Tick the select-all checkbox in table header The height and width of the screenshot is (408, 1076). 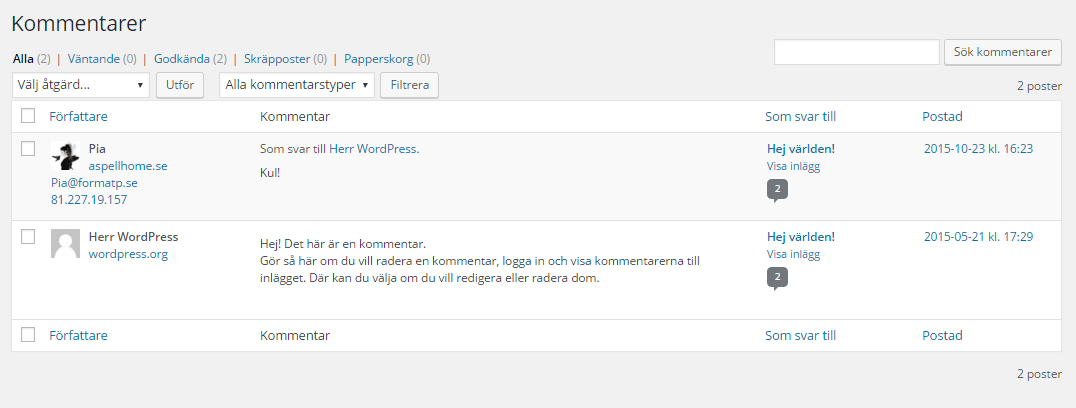pos(28,116)
